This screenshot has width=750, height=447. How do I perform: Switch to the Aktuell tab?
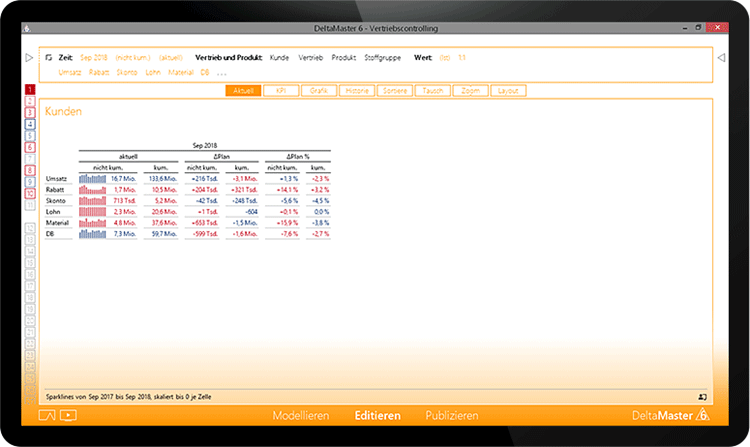[243, 90]
